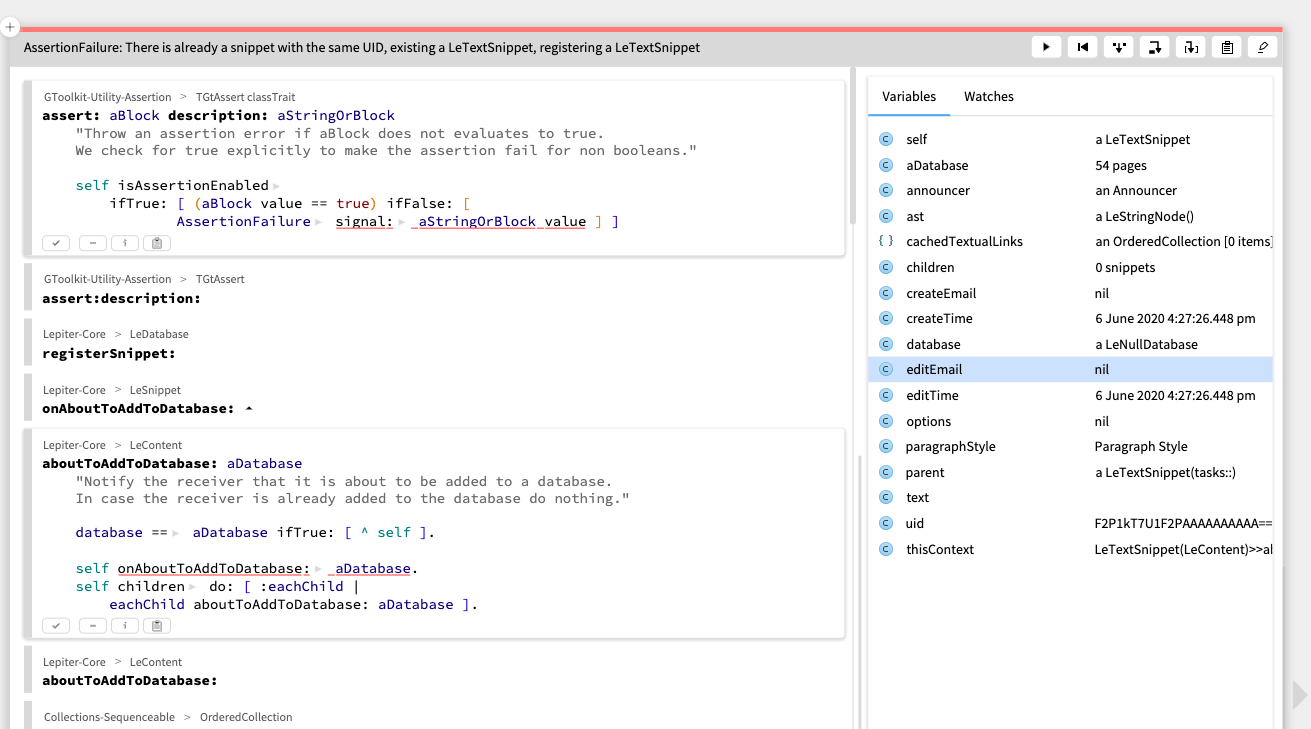This screenshot has height=729, width=1311.
Task: Expand the isAssertionEnabled message triangle
Action: point(276,186)
